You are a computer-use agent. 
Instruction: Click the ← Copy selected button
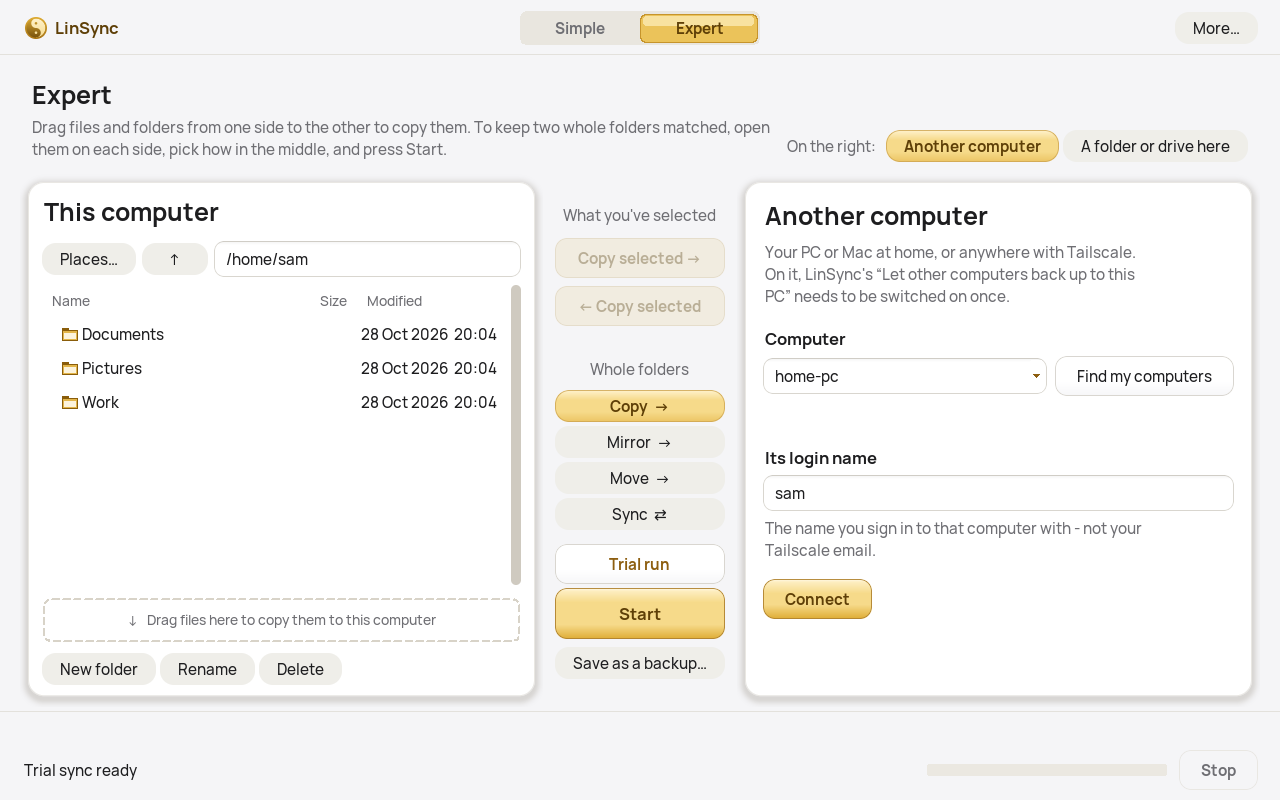coord(640,306)
